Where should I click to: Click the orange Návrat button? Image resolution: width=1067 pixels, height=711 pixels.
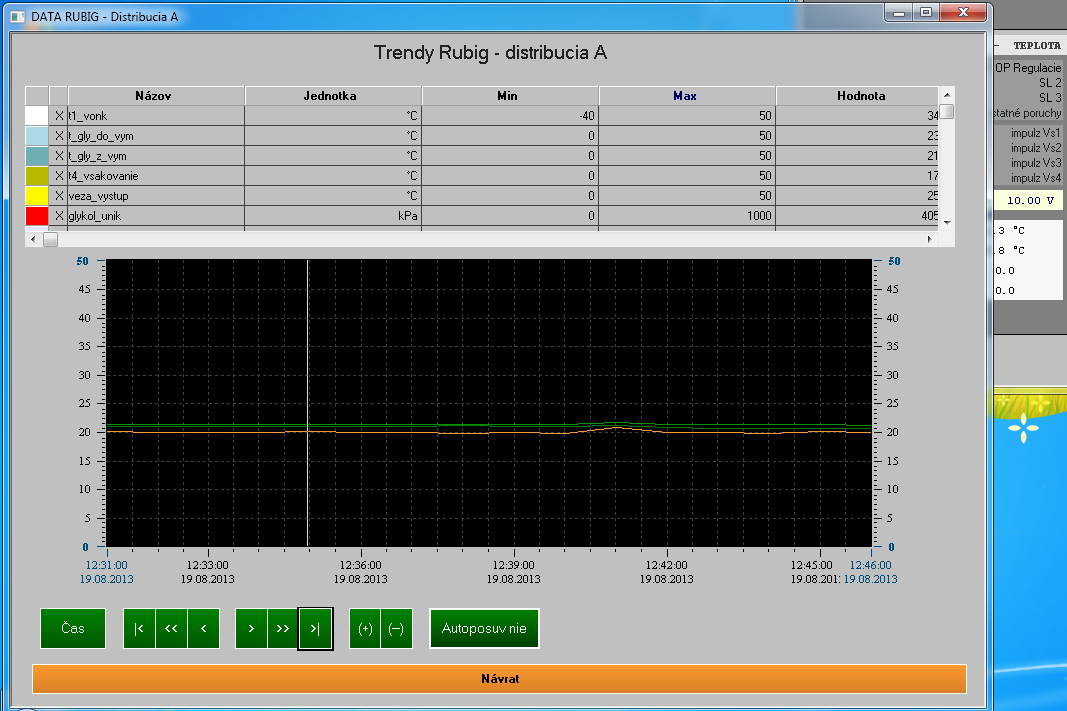click(499, 678)
